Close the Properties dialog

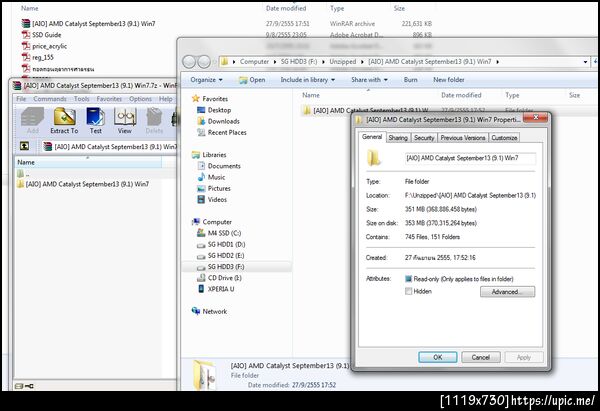click(x=535, y=117)
